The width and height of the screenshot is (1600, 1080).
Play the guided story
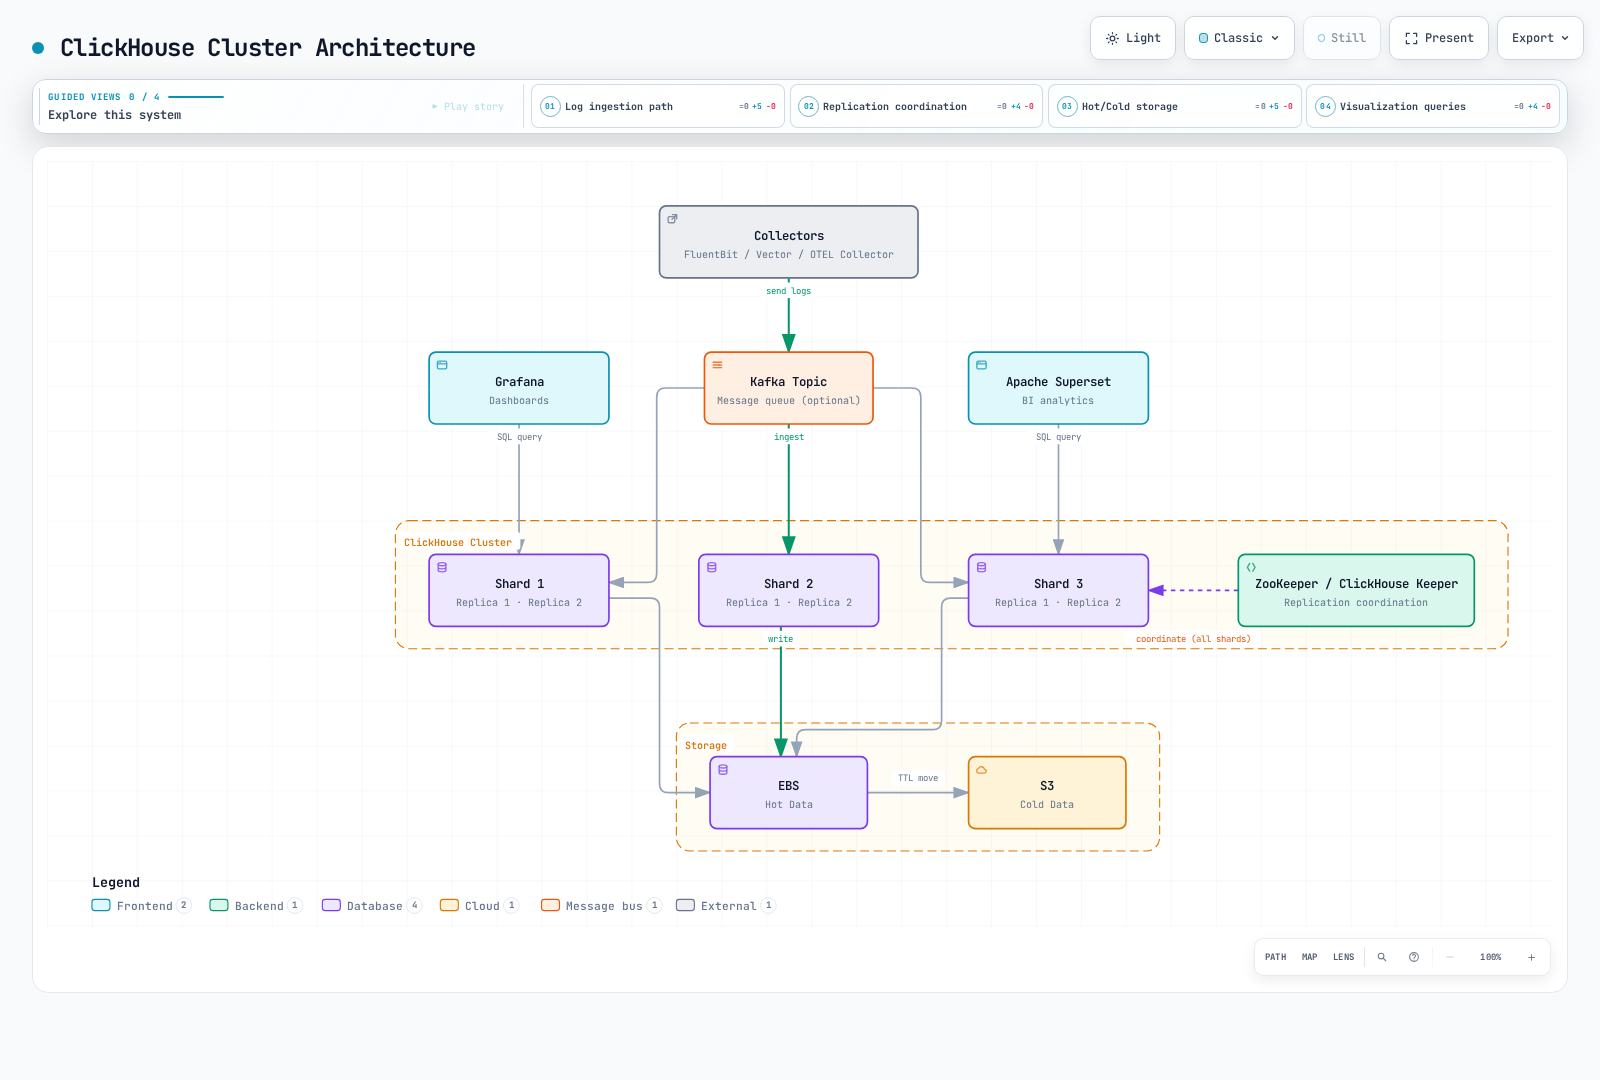tap(468, 106)
